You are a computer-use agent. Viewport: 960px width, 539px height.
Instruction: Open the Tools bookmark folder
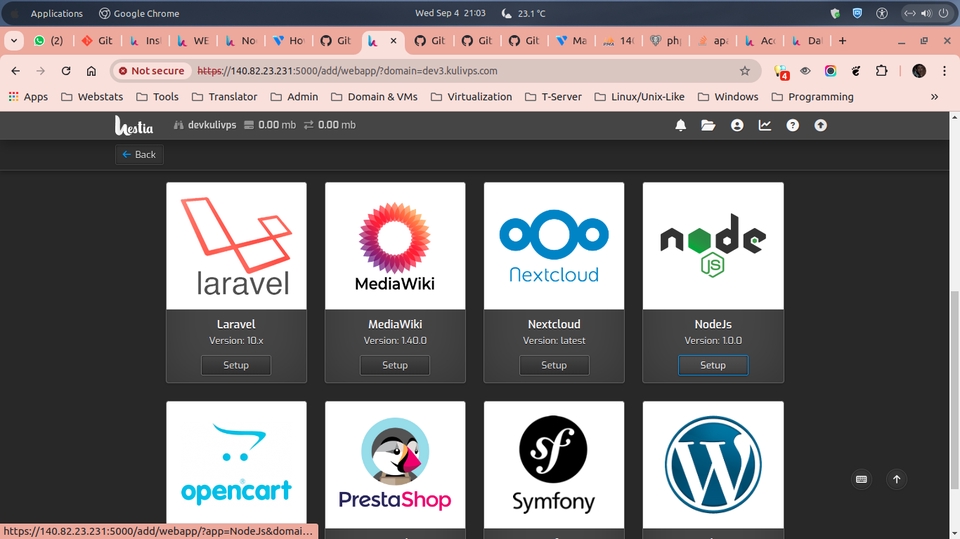coord(157,97)
